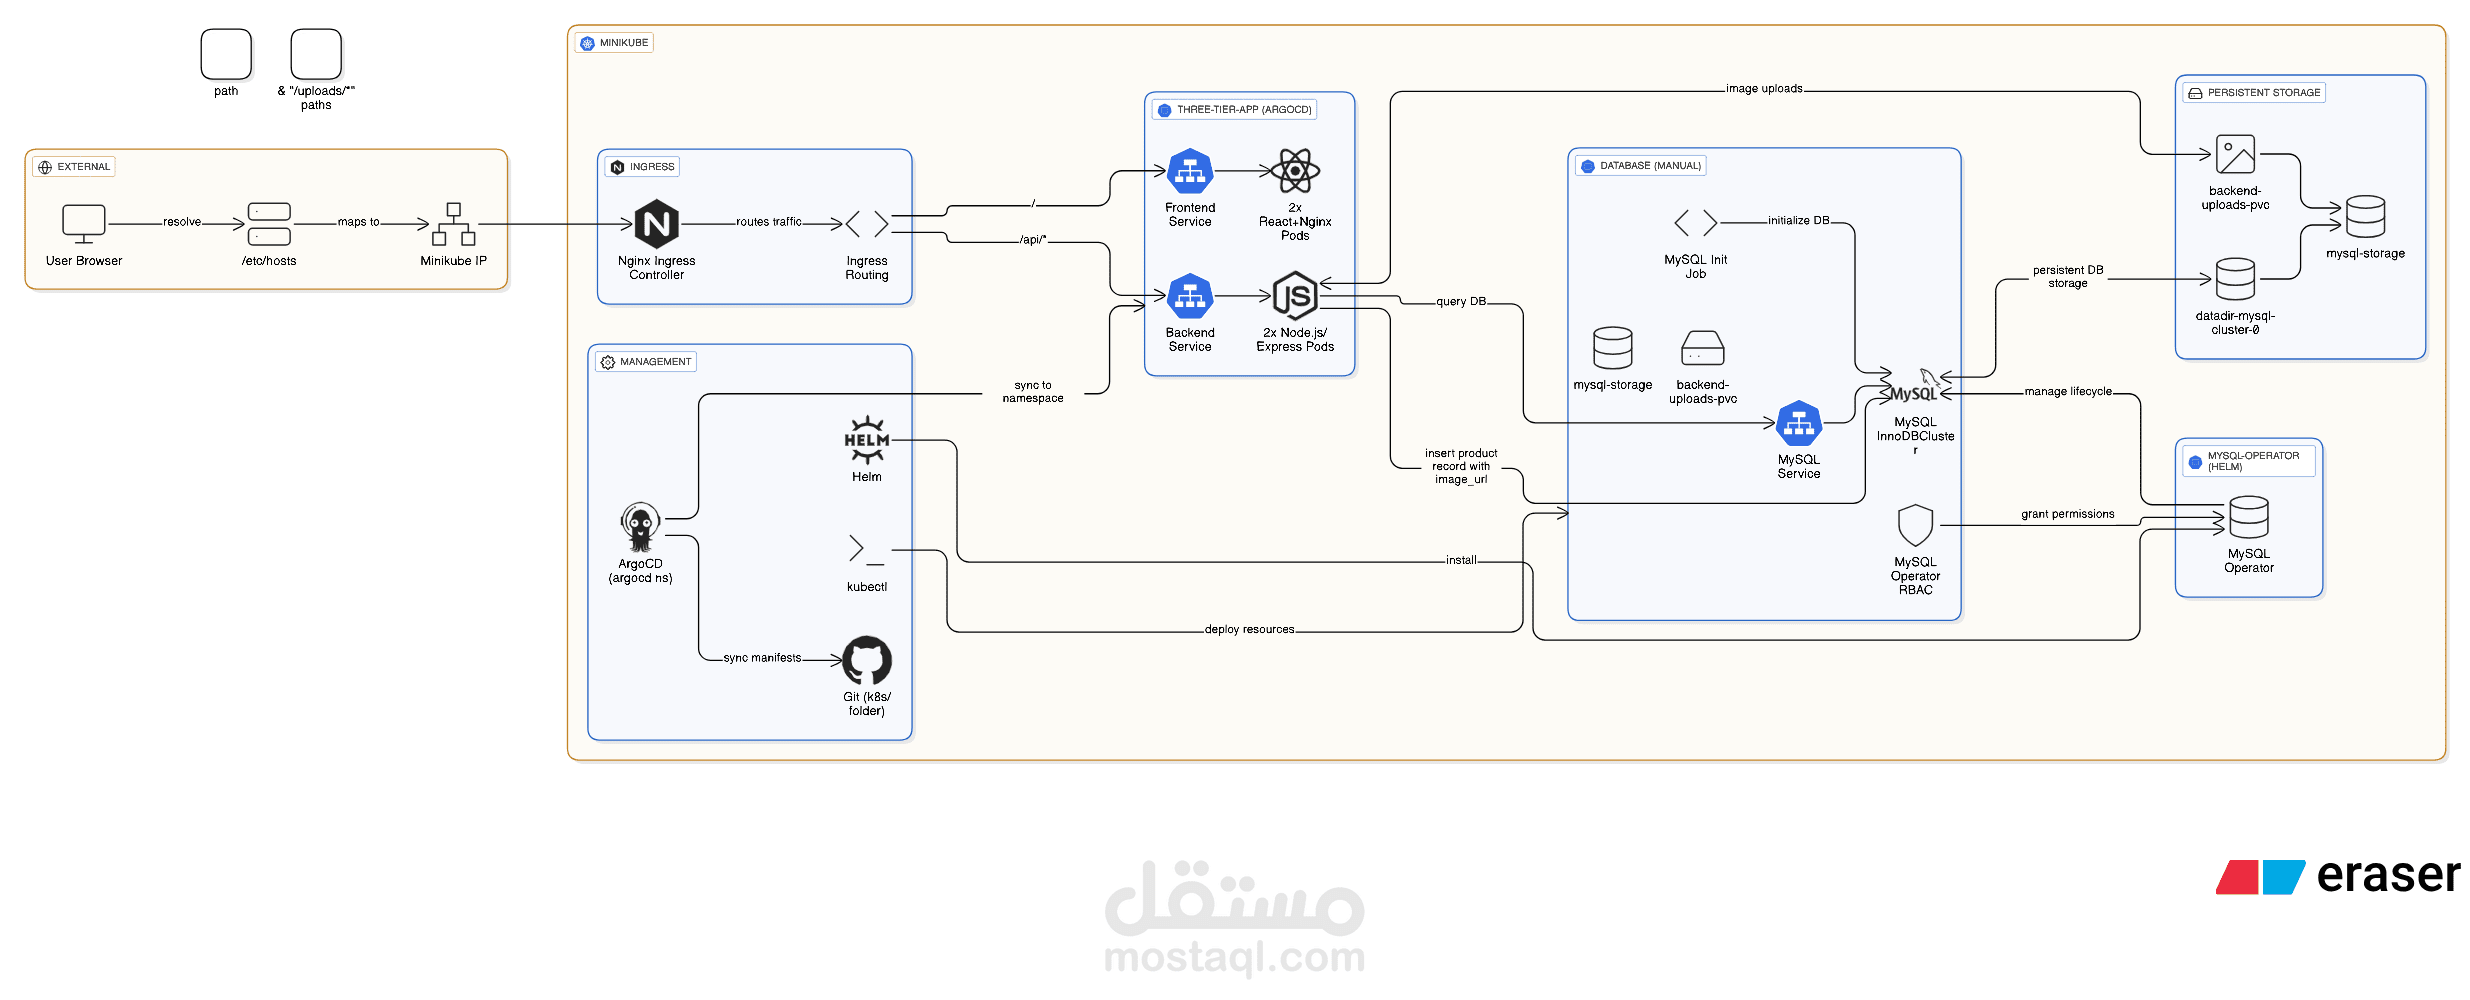This screenshot has height=1000, width=2470.
Task: Click the User Browser monitor icon
Action: 84,224
